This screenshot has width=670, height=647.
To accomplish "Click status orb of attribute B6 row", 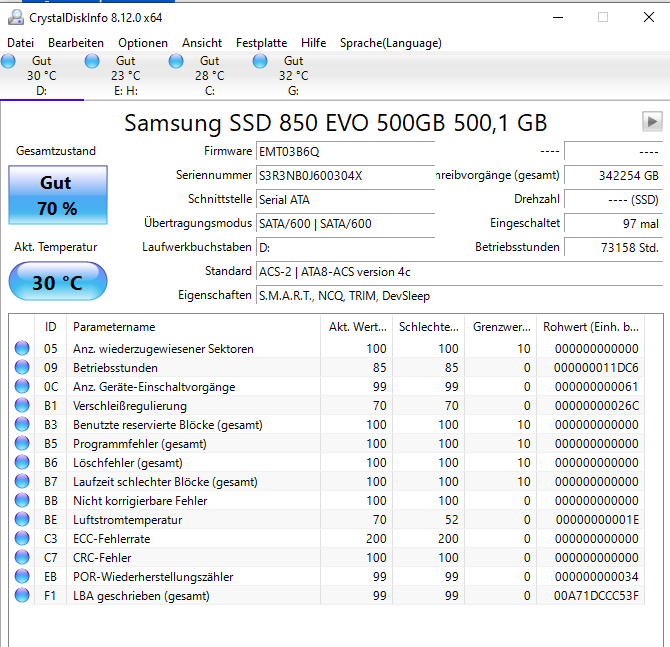I will (22, 462).
